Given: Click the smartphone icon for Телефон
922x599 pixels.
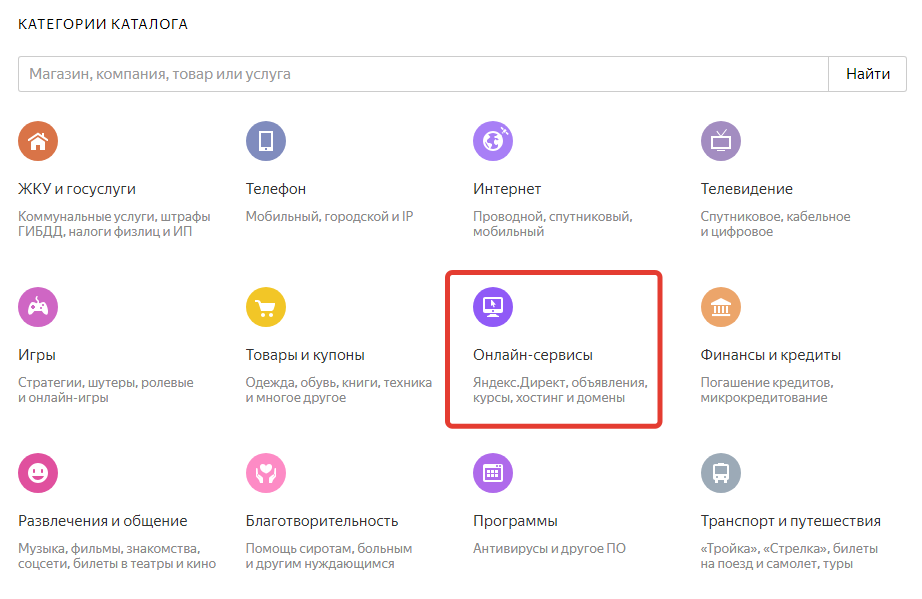Looking at the screenshot, I should pyautogui.click(x=265, y=141).
